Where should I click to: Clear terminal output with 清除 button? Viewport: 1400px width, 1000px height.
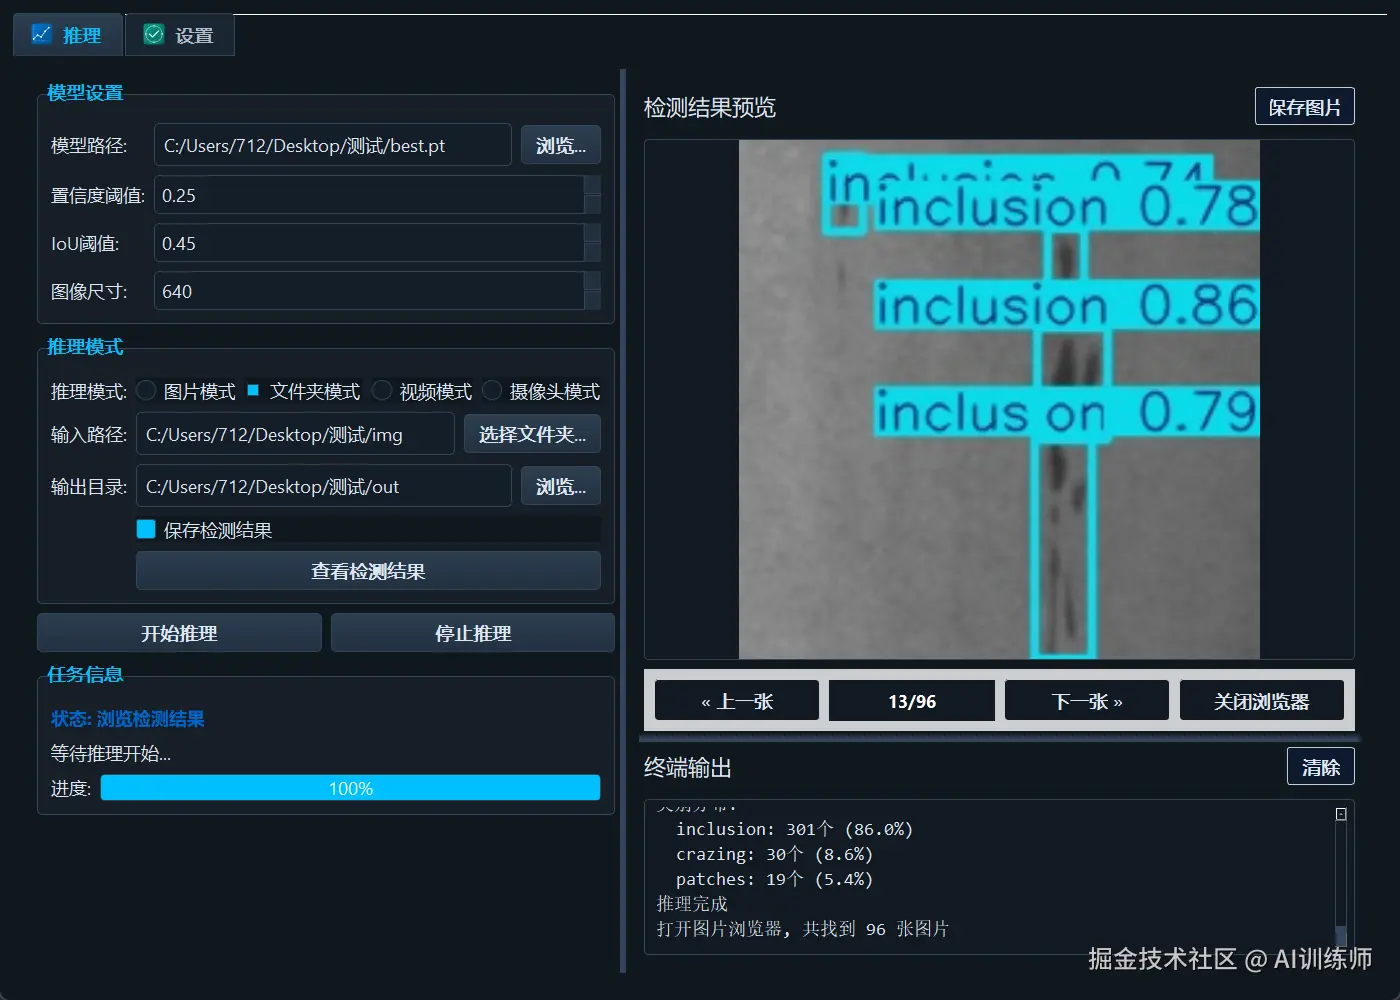[x=1320, y=766]
